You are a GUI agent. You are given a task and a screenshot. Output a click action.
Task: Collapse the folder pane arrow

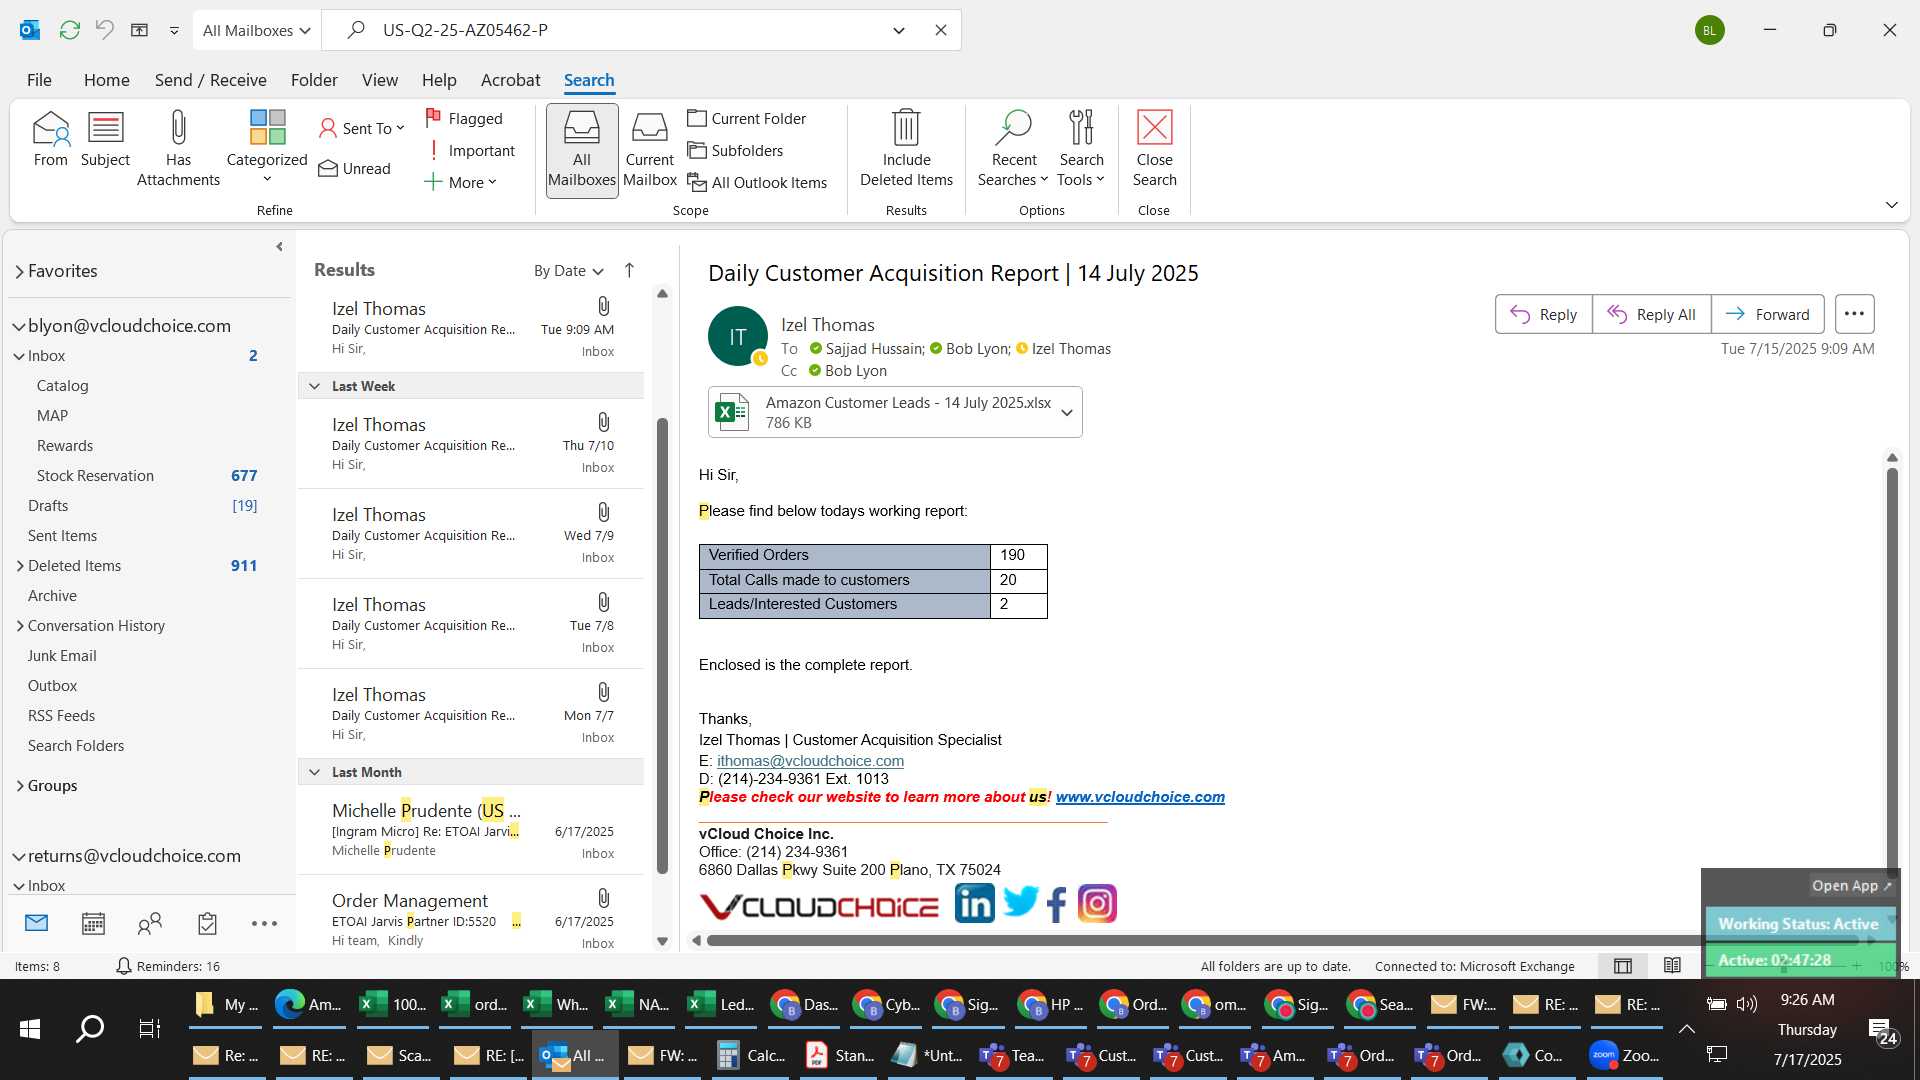point(279,247)
